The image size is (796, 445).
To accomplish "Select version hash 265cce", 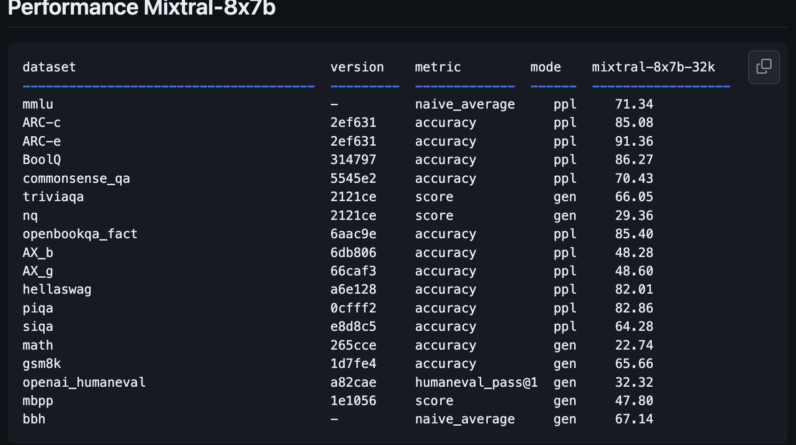I will click(353, 346).
